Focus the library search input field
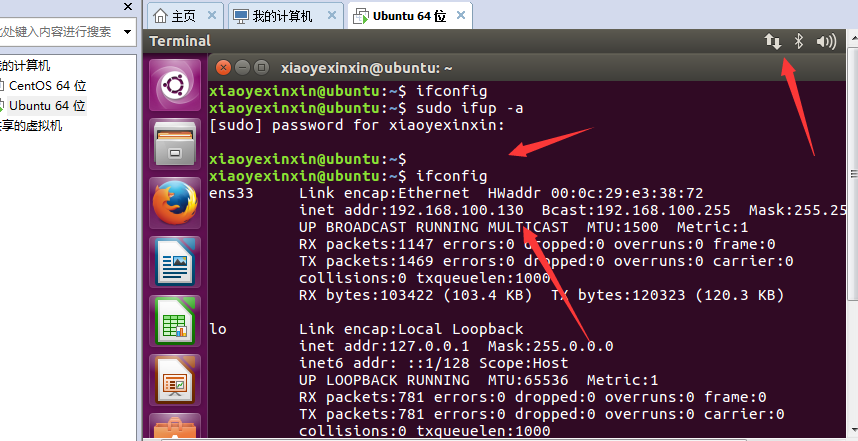The height and width of the screenshot is (441, 858). pos(59,32)
